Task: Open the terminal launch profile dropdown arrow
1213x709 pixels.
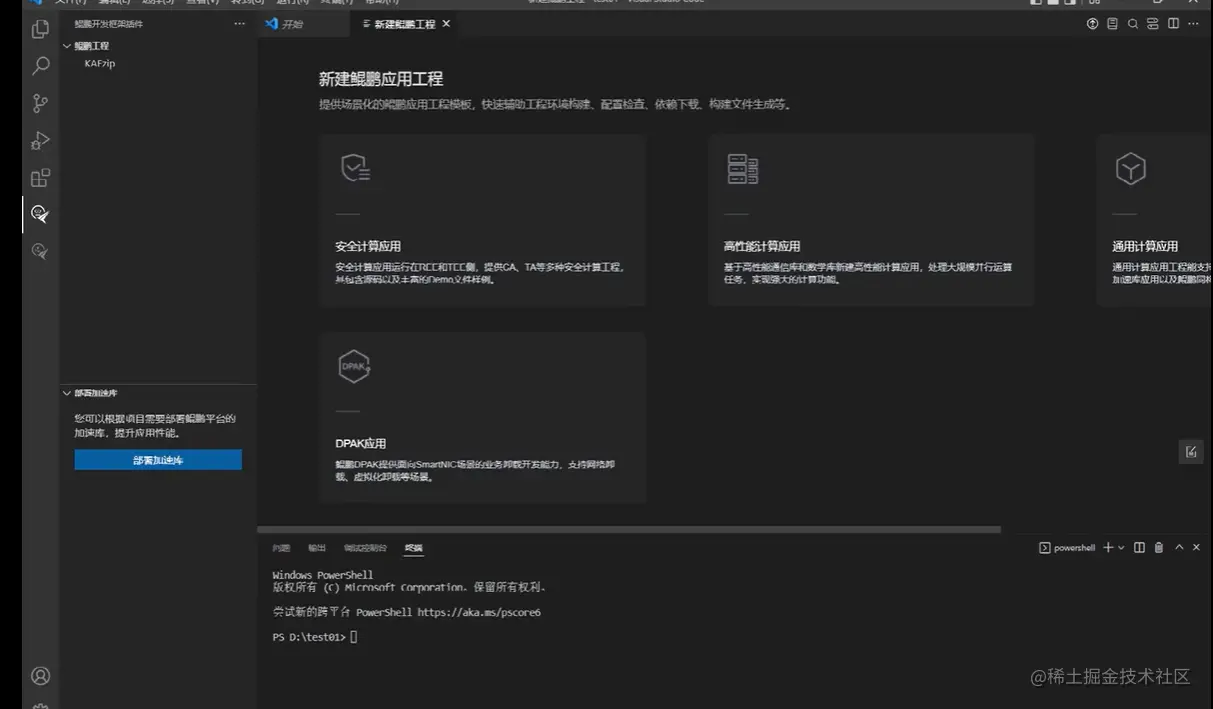Action: click(1121, 548)
